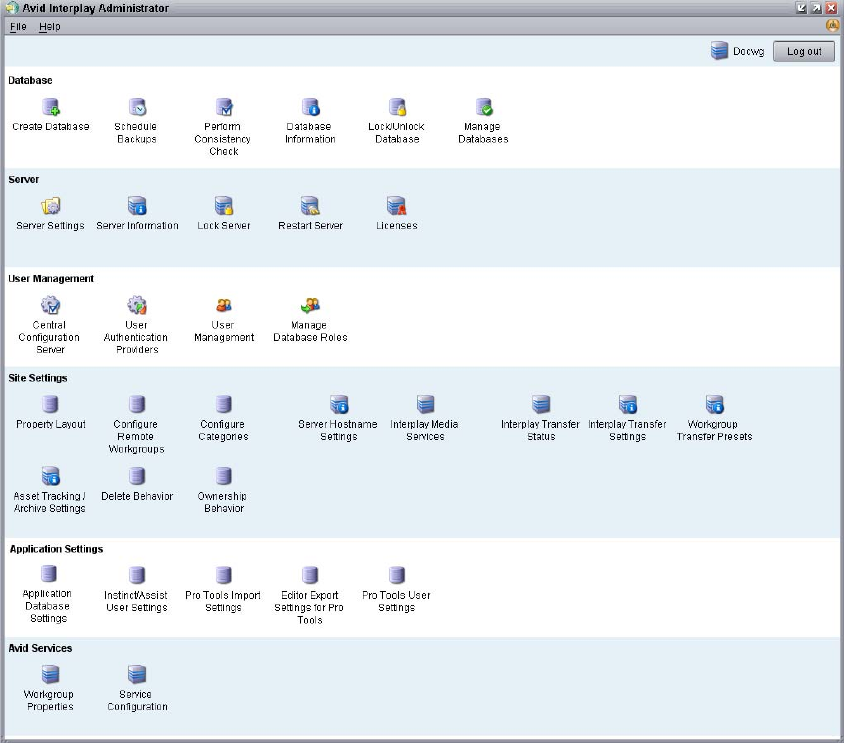This screenshot has height=743, width=844.
Task: Open Instinct/Assist User Settings
Action: pos(137,575)
